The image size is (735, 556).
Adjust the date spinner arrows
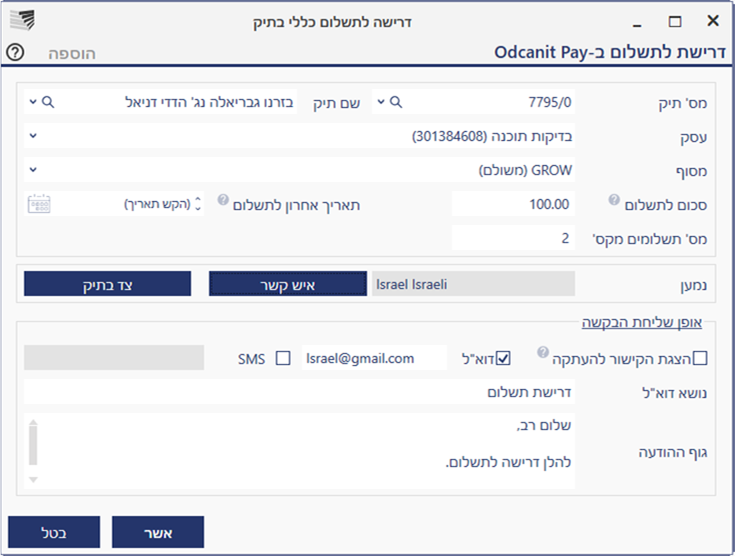click(198, 204)
